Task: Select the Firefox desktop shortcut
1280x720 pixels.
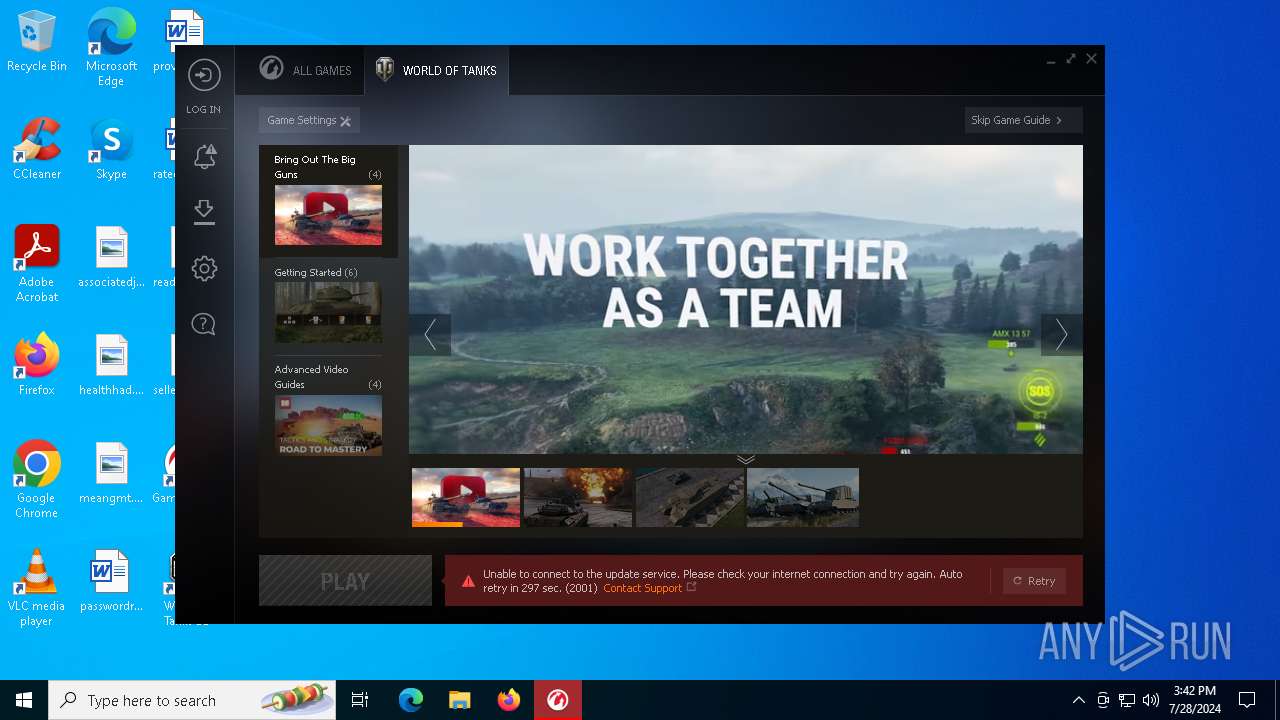Action: (37, 365)
